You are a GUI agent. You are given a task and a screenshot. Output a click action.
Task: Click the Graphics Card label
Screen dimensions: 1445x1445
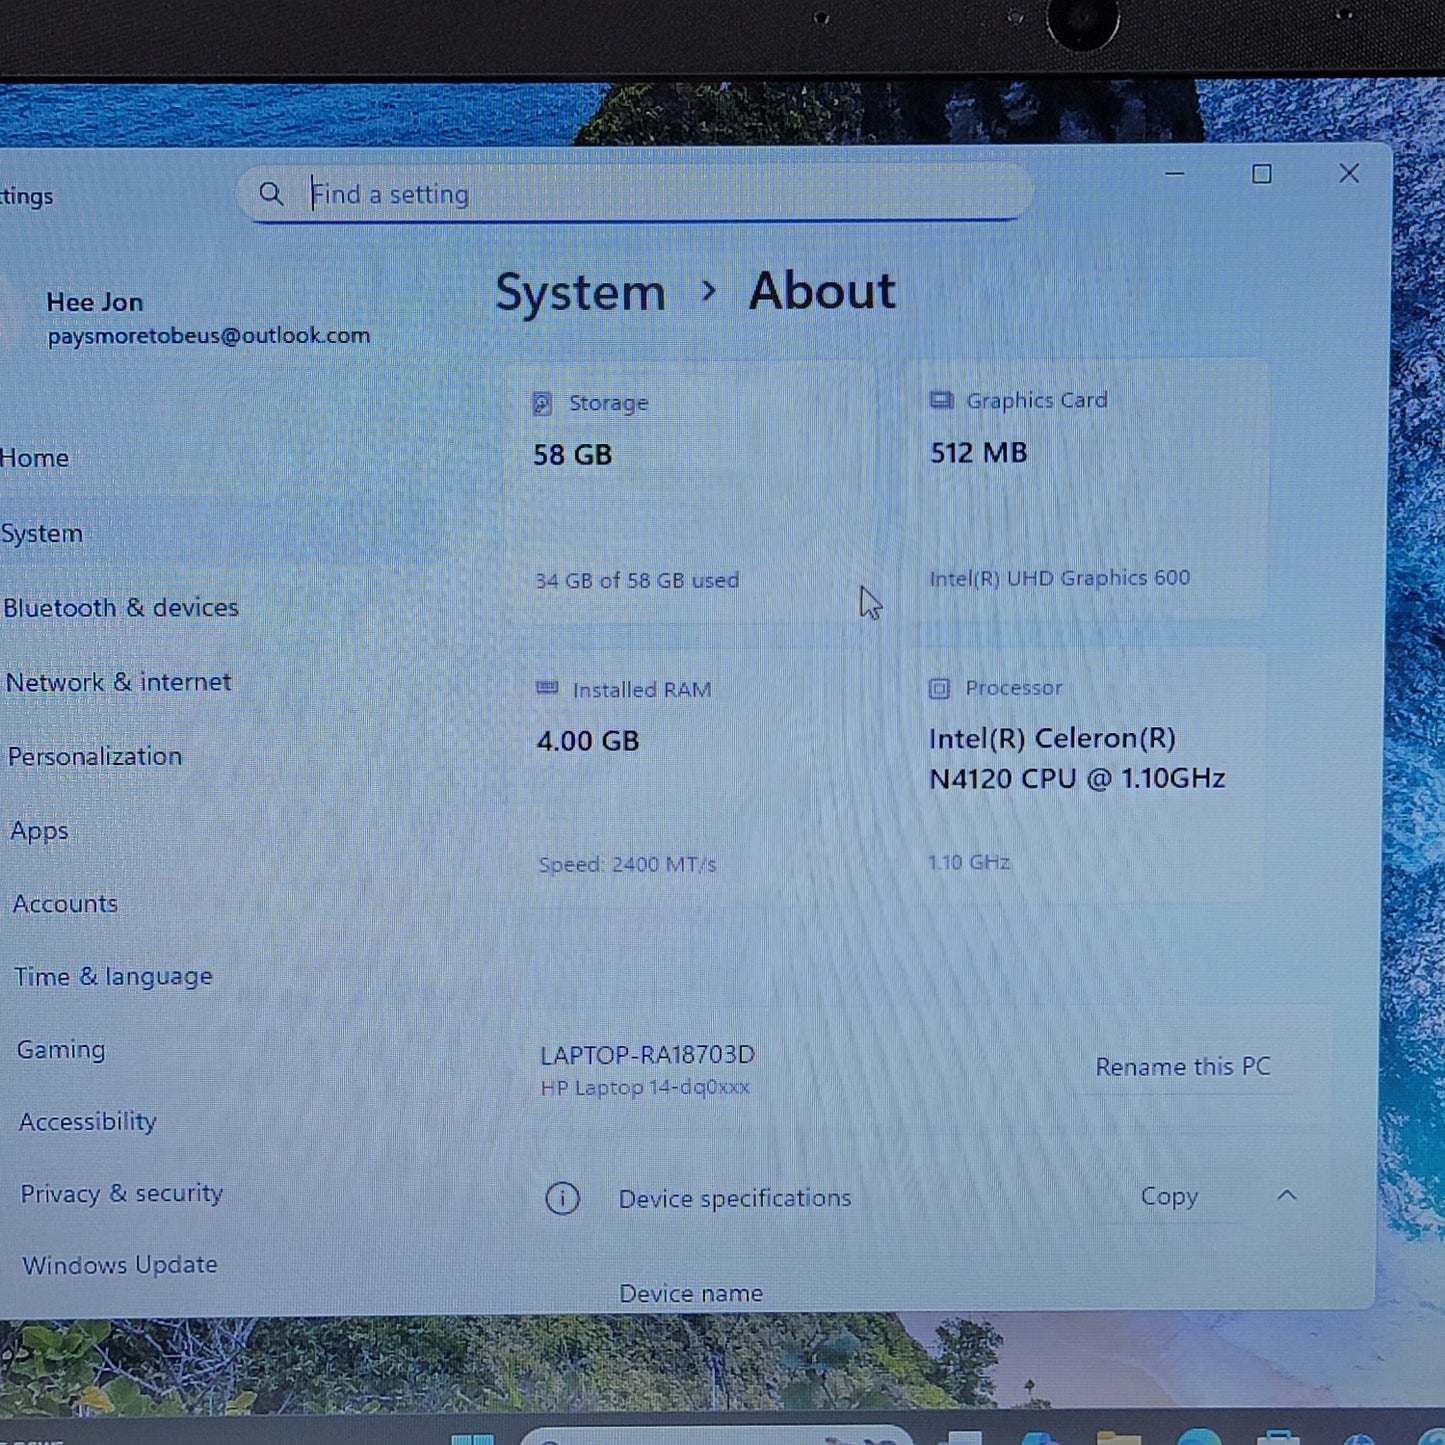(1037, 400)
